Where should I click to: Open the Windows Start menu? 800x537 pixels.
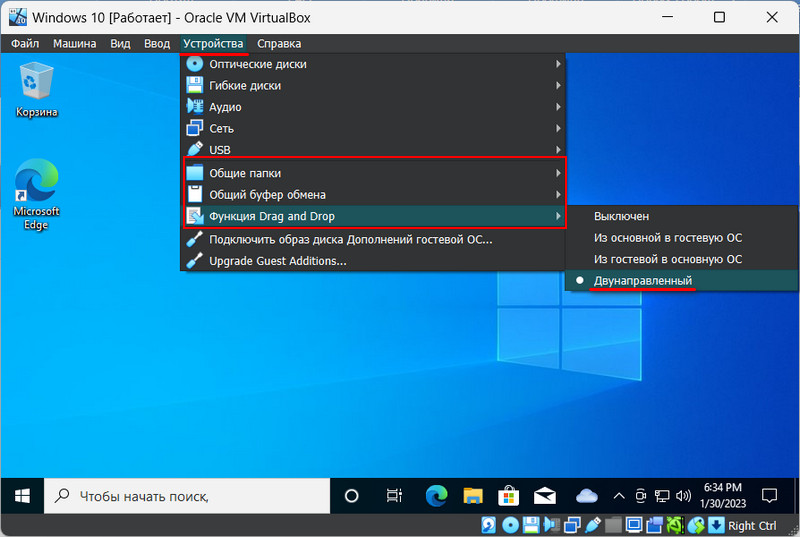tap(22, 496)
